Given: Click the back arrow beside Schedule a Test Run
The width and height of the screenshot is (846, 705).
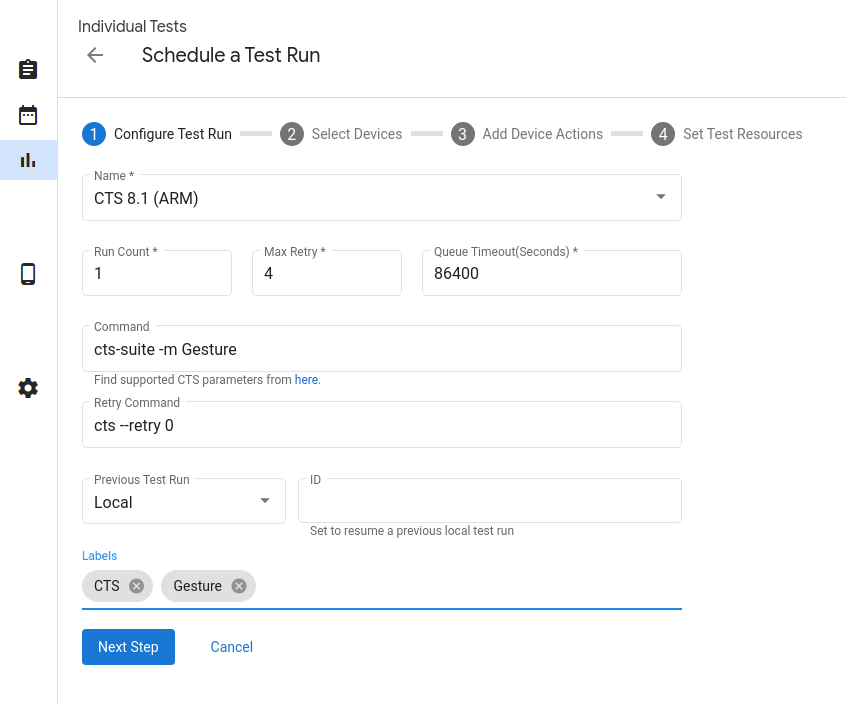Looking at the screenshot, I should pos(94,55).
